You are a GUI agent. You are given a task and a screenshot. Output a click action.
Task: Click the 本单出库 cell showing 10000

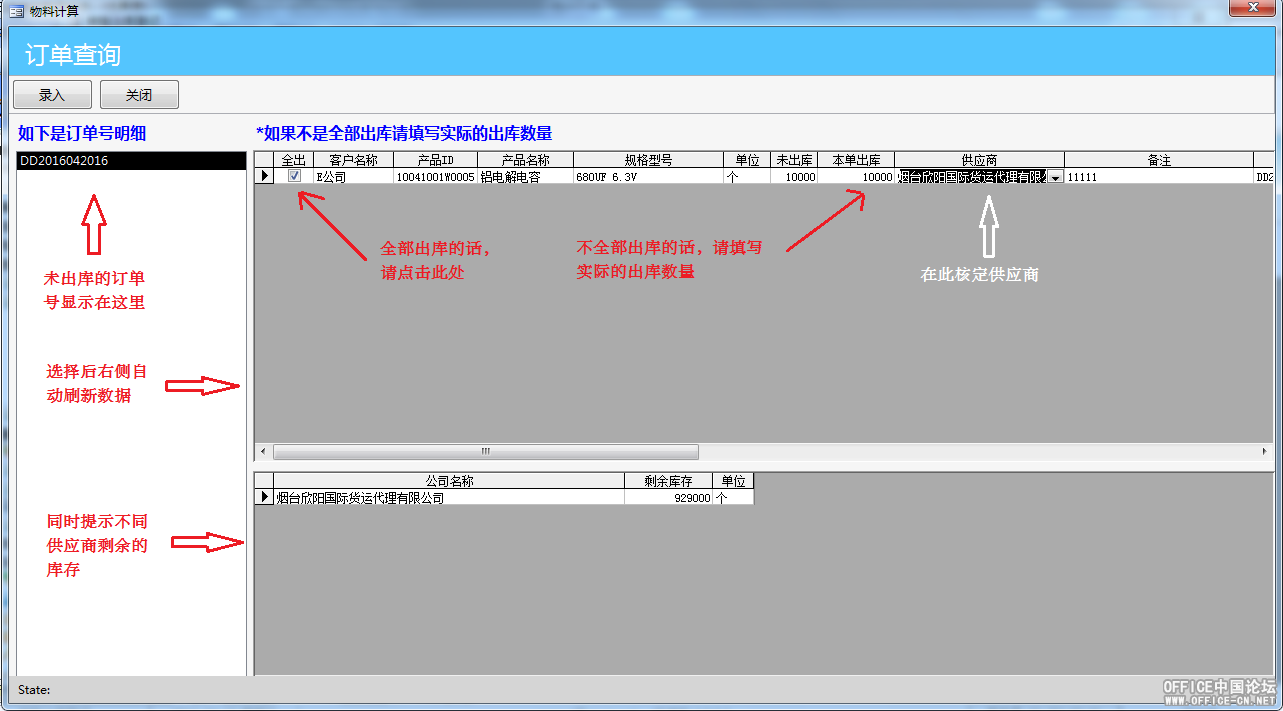(856, 177)
